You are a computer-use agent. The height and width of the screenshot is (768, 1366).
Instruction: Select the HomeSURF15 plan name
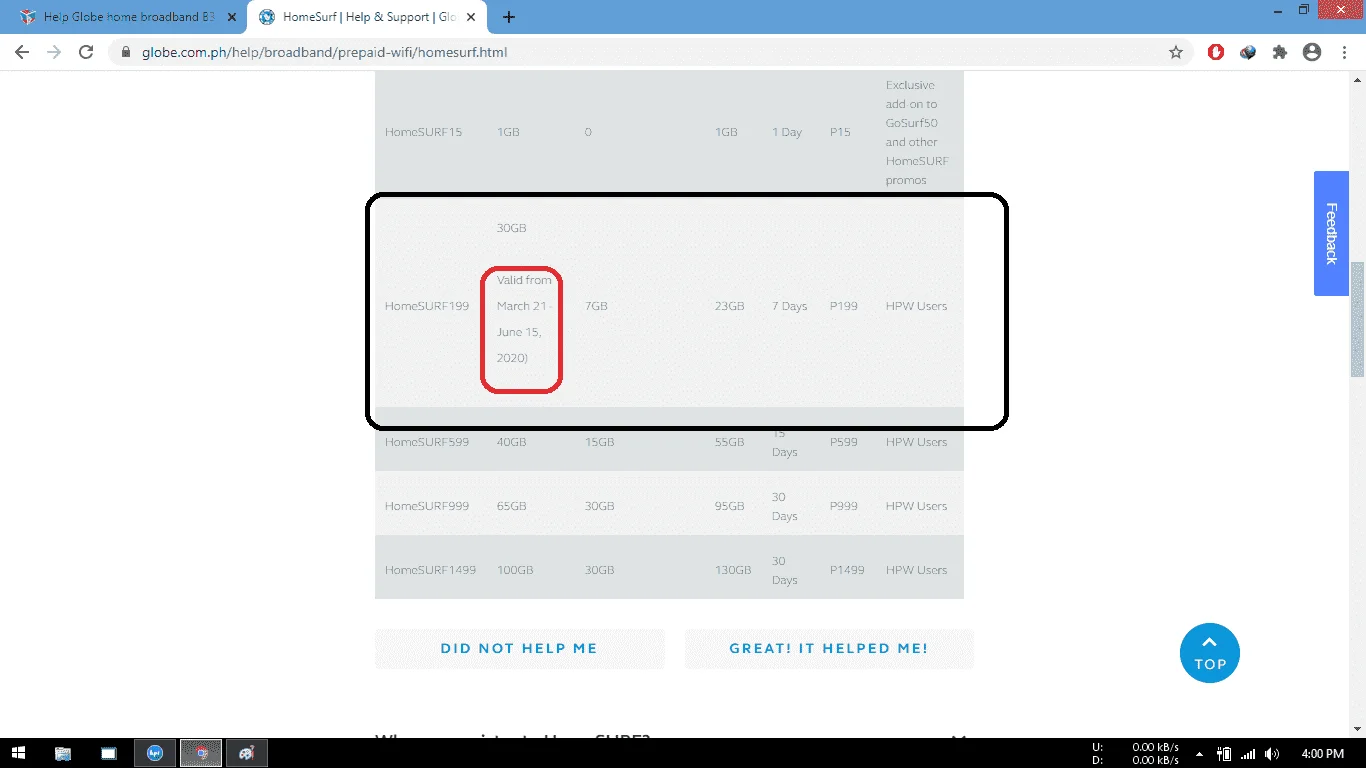coord(423,132)
